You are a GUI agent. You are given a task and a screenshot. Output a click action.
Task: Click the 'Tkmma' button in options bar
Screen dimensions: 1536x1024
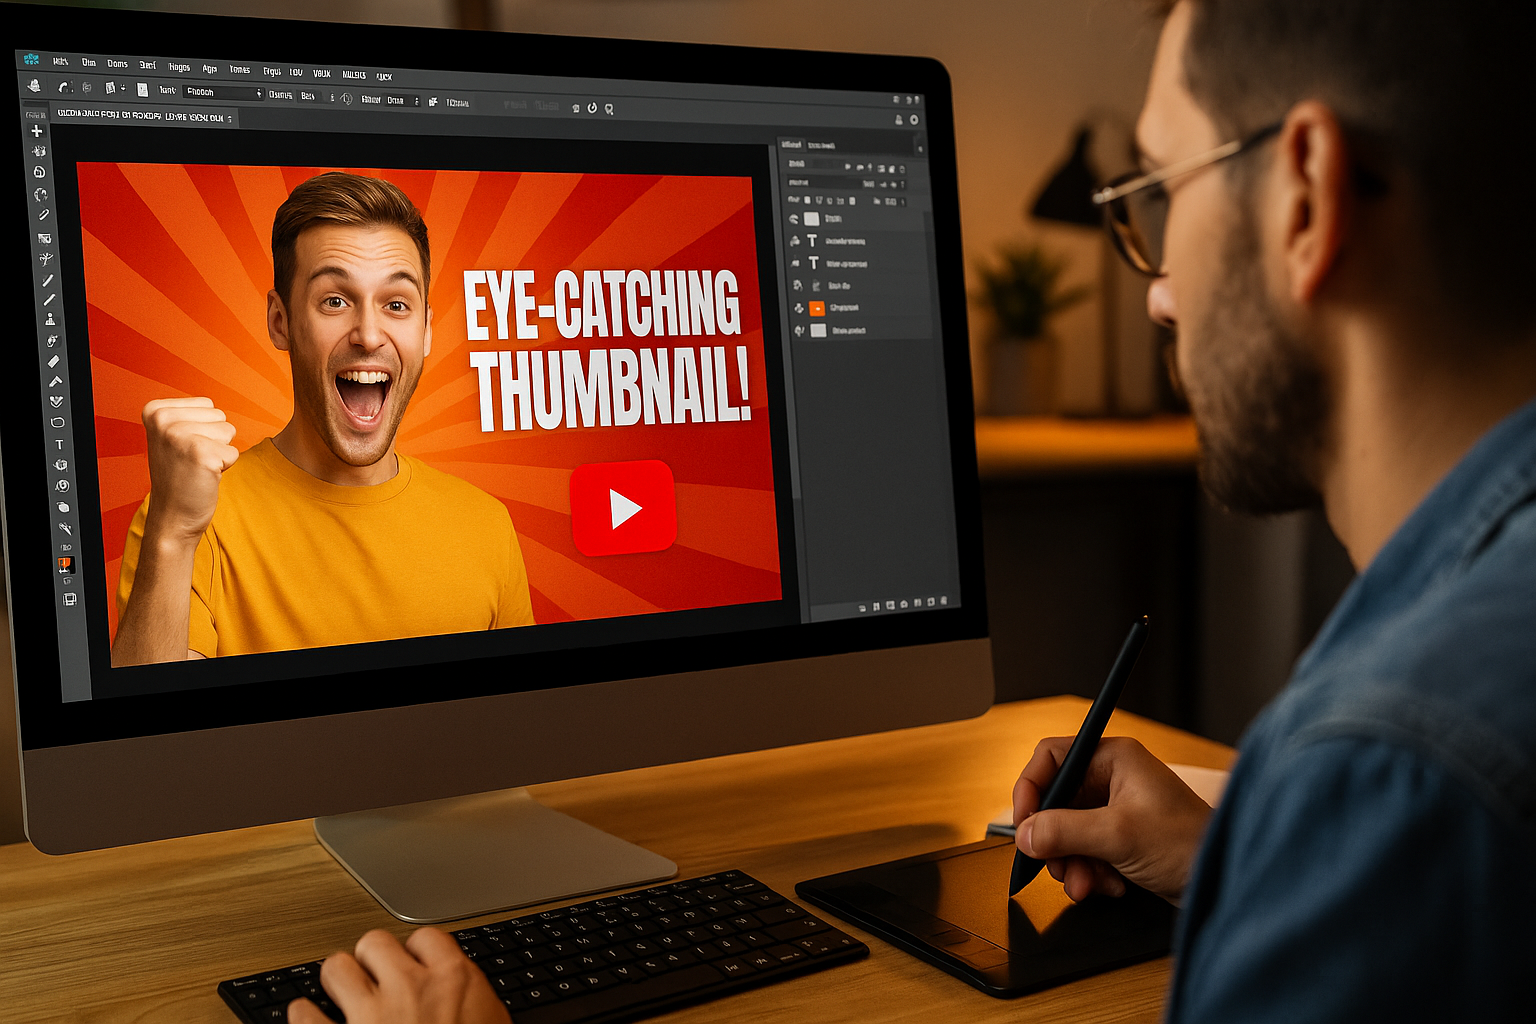tap(457, 102)
